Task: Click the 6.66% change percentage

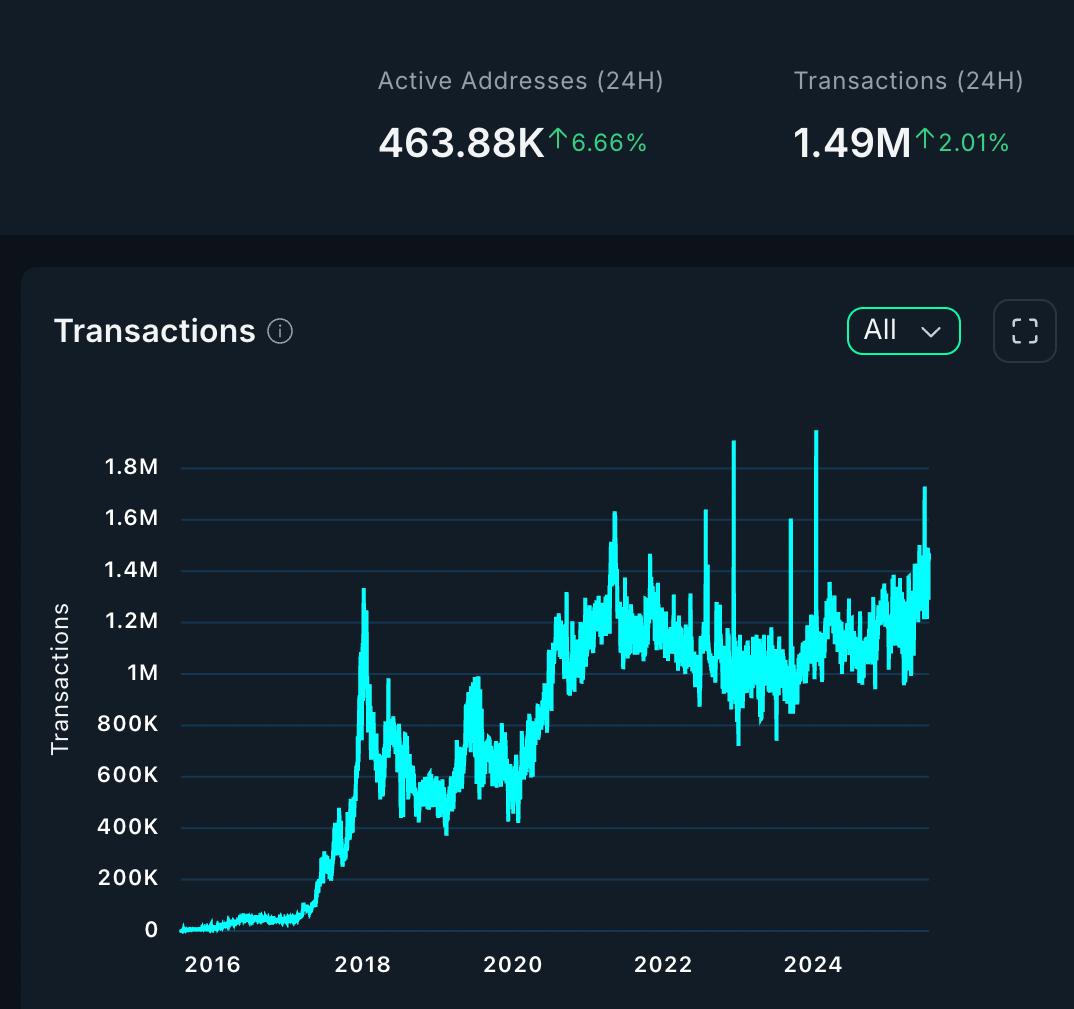Action: click(x=609, y=143)
